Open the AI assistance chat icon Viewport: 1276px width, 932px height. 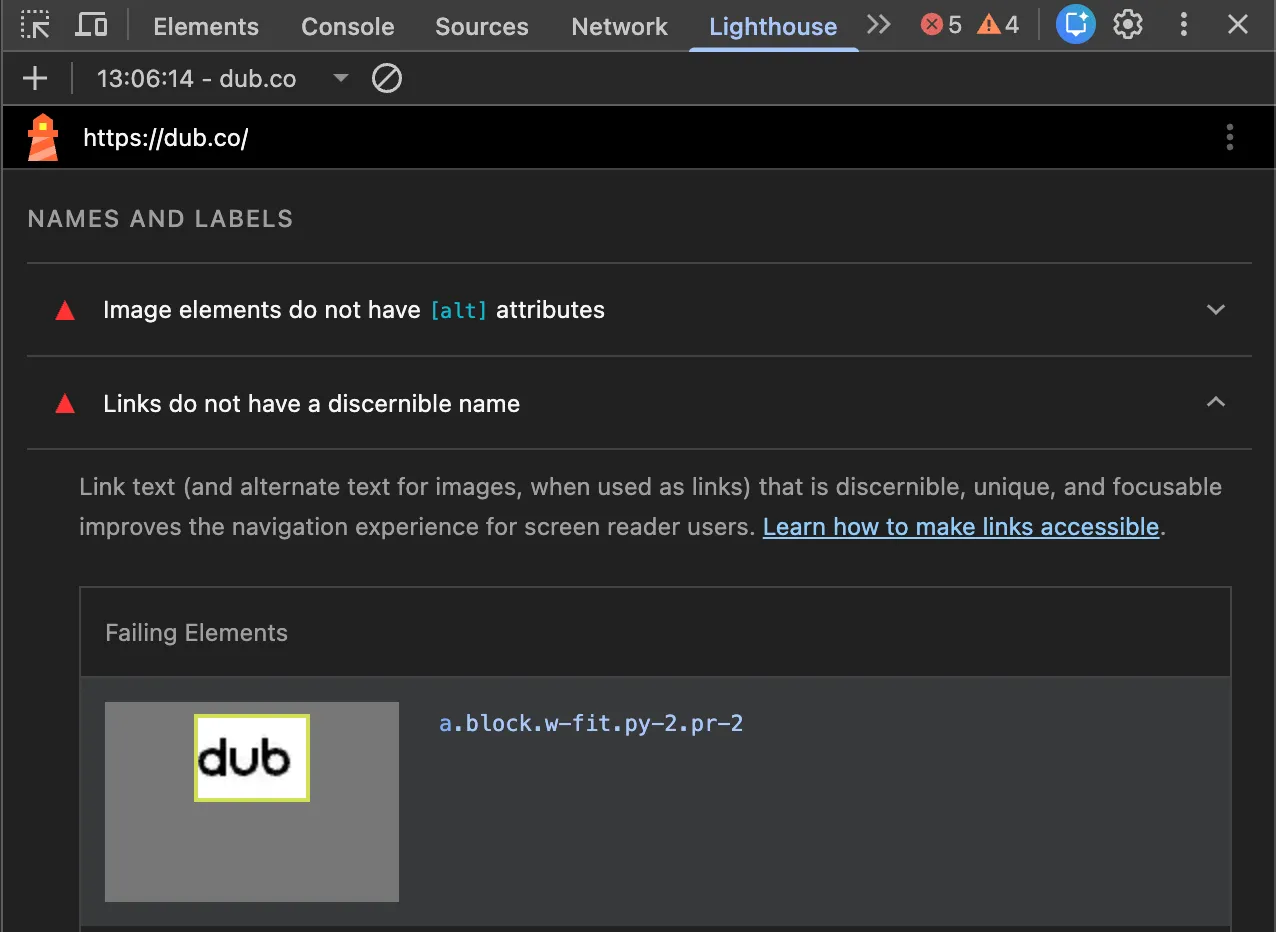click(x=1075, y=25)
